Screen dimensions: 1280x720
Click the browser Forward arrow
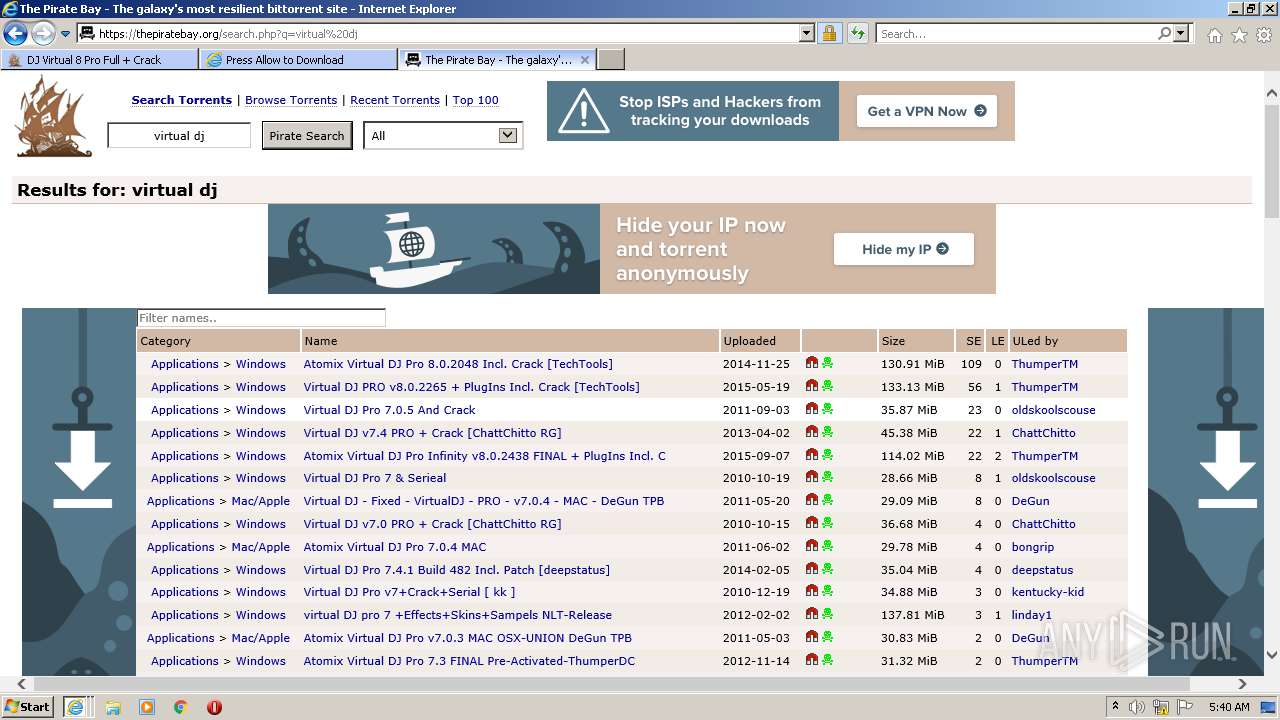[x=43, y=33]
